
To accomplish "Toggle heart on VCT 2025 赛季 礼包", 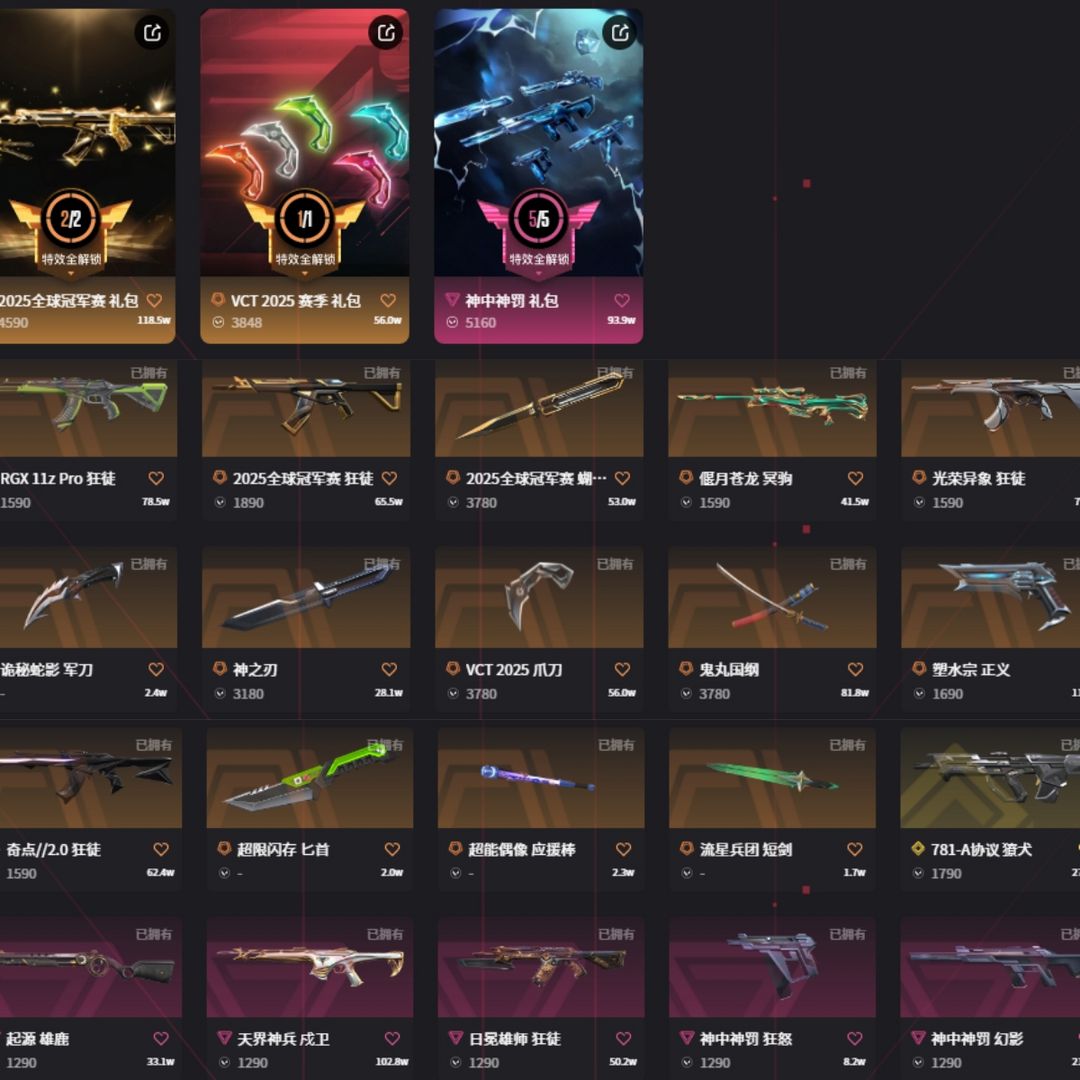I will 388,300.
